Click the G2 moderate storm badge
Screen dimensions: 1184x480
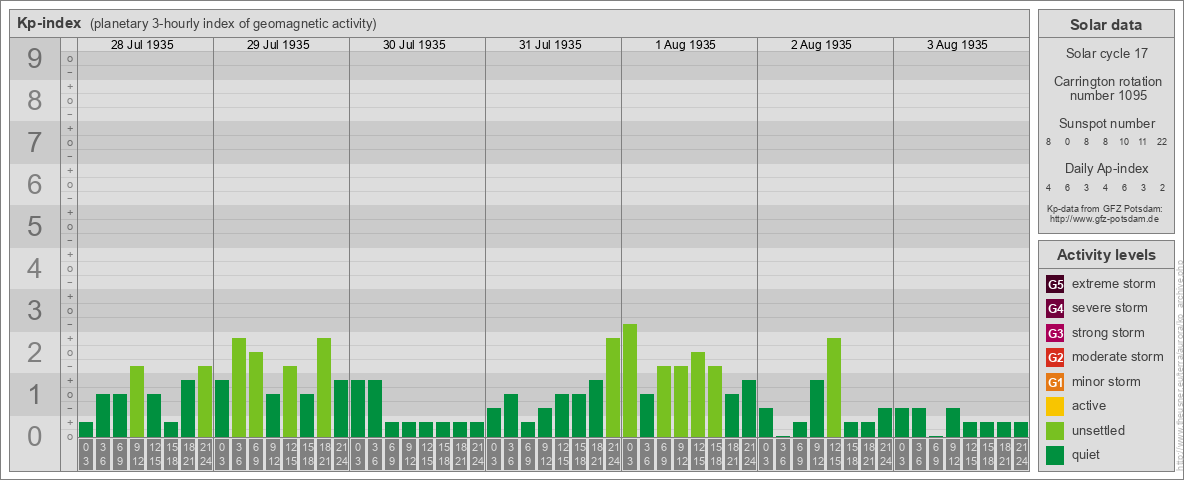(x=1055, y=357)
